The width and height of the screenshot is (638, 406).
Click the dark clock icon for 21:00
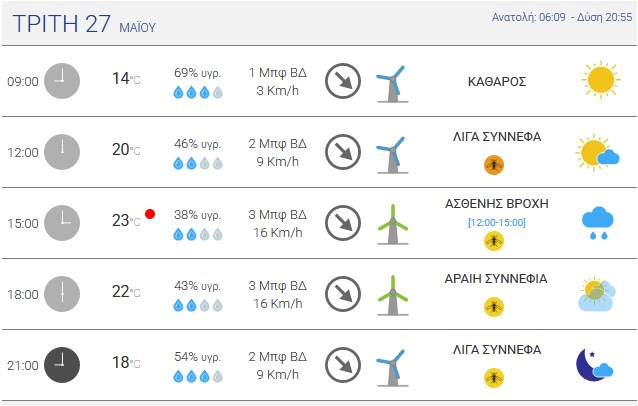coord(62,365)
